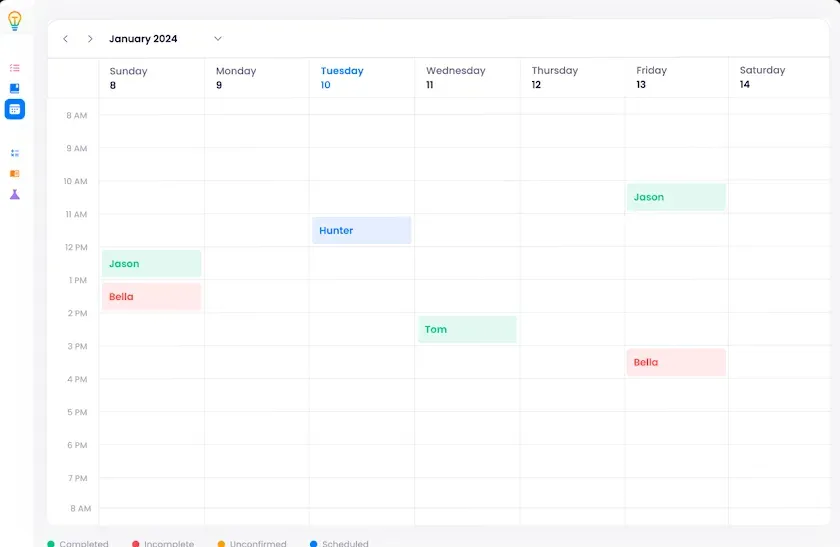Click the 1 PM time label

(78, 280)
